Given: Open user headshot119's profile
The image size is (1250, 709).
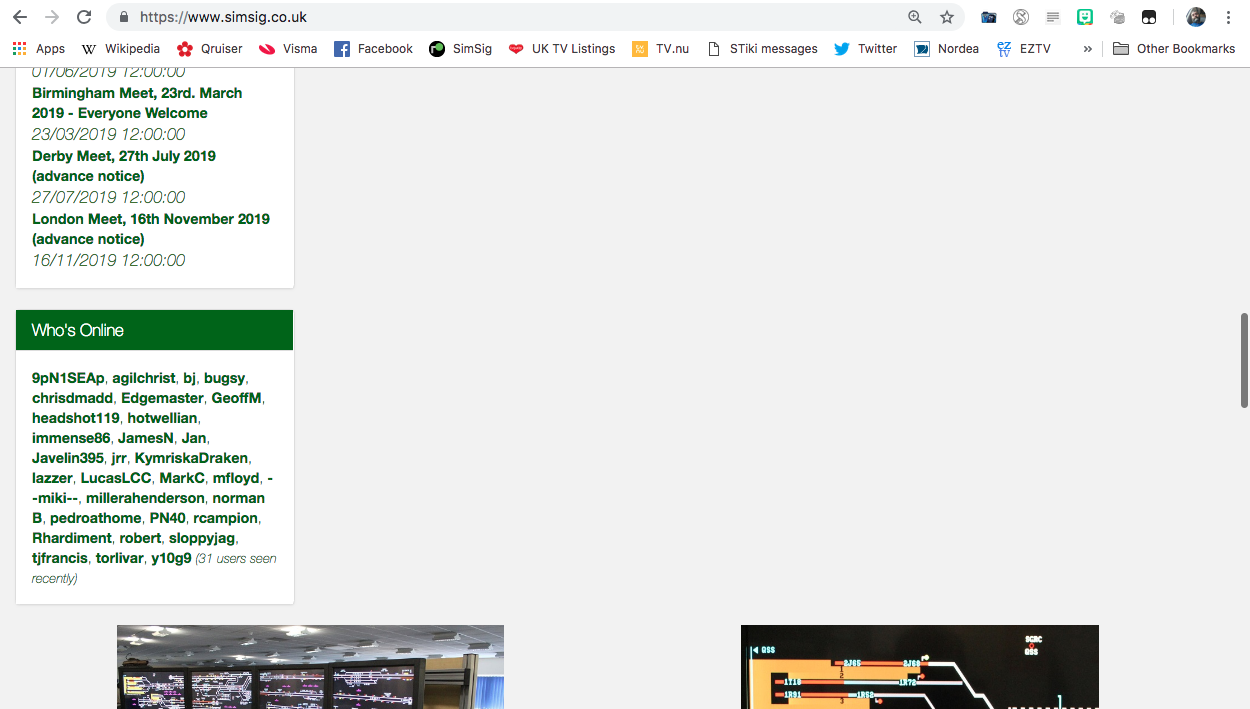Looking at the screenshot, I should point(76,418).
